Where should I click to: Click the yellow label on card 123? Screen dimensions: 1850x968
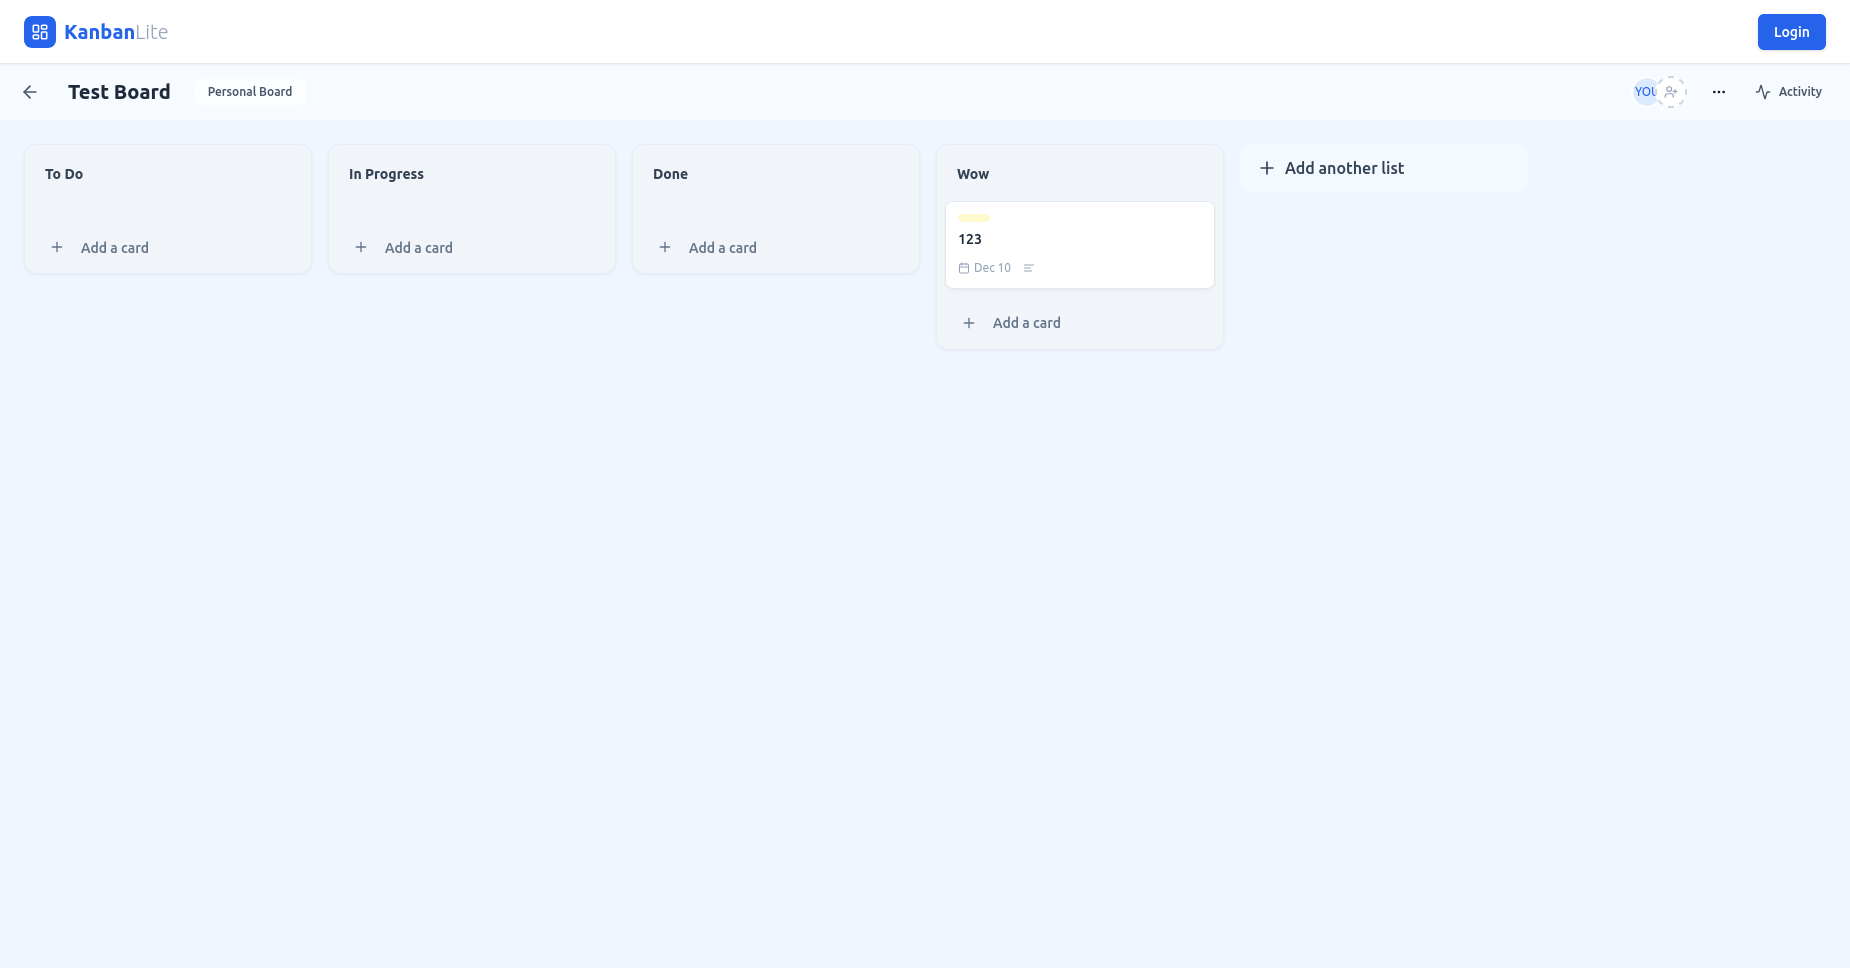click(974, 218)
